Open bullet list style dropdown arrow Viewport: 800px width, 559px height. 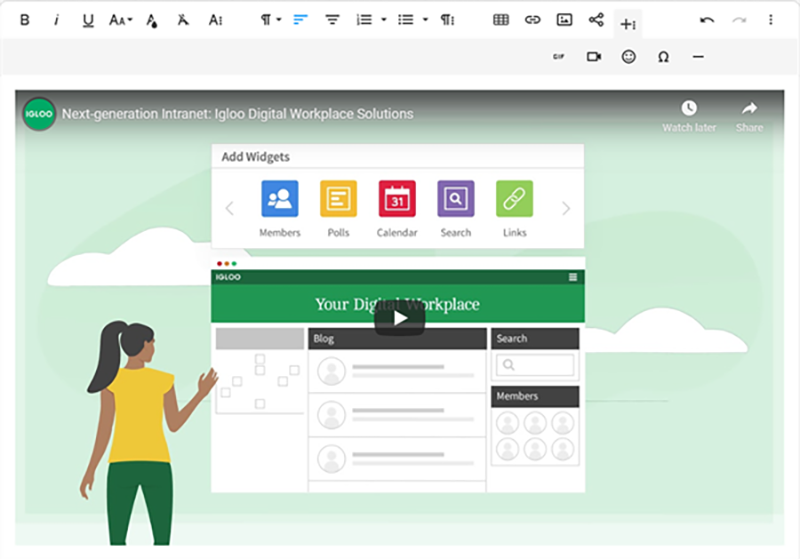pyautogui.click(x=426, y=20)
